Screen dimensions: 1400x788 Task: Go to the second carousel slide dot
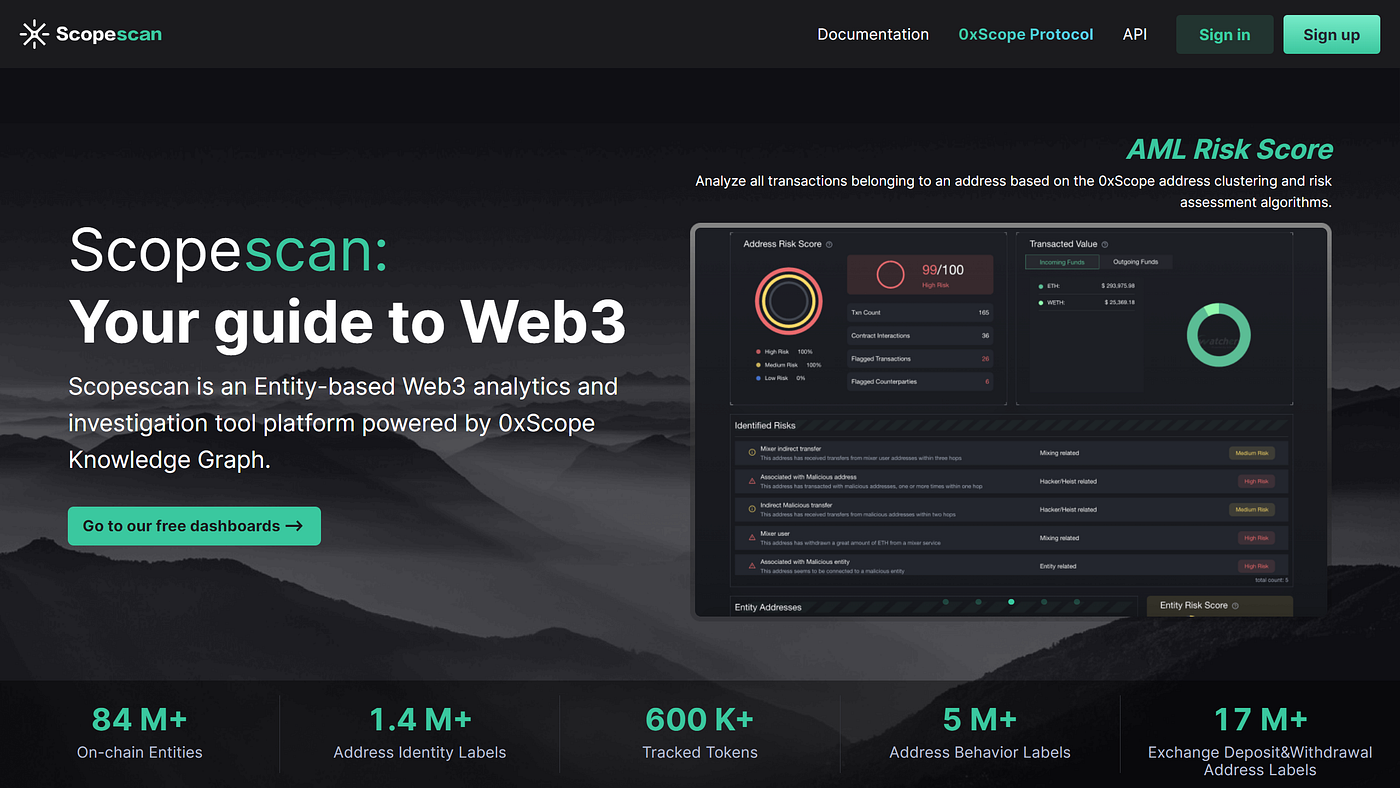pos(978,602)
